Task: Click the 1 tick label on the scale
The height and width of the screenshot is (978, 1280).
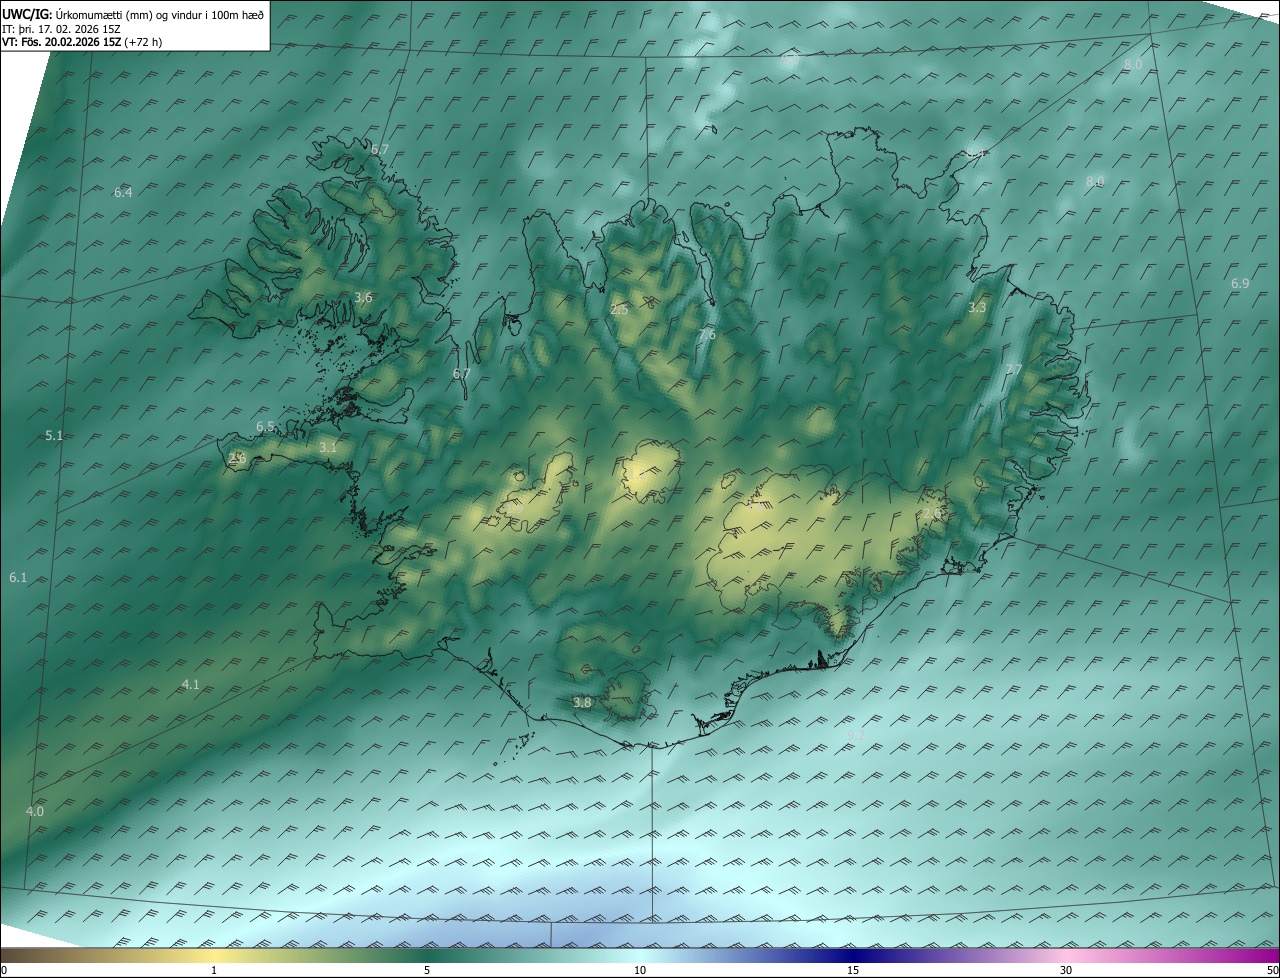Action: 214,970
